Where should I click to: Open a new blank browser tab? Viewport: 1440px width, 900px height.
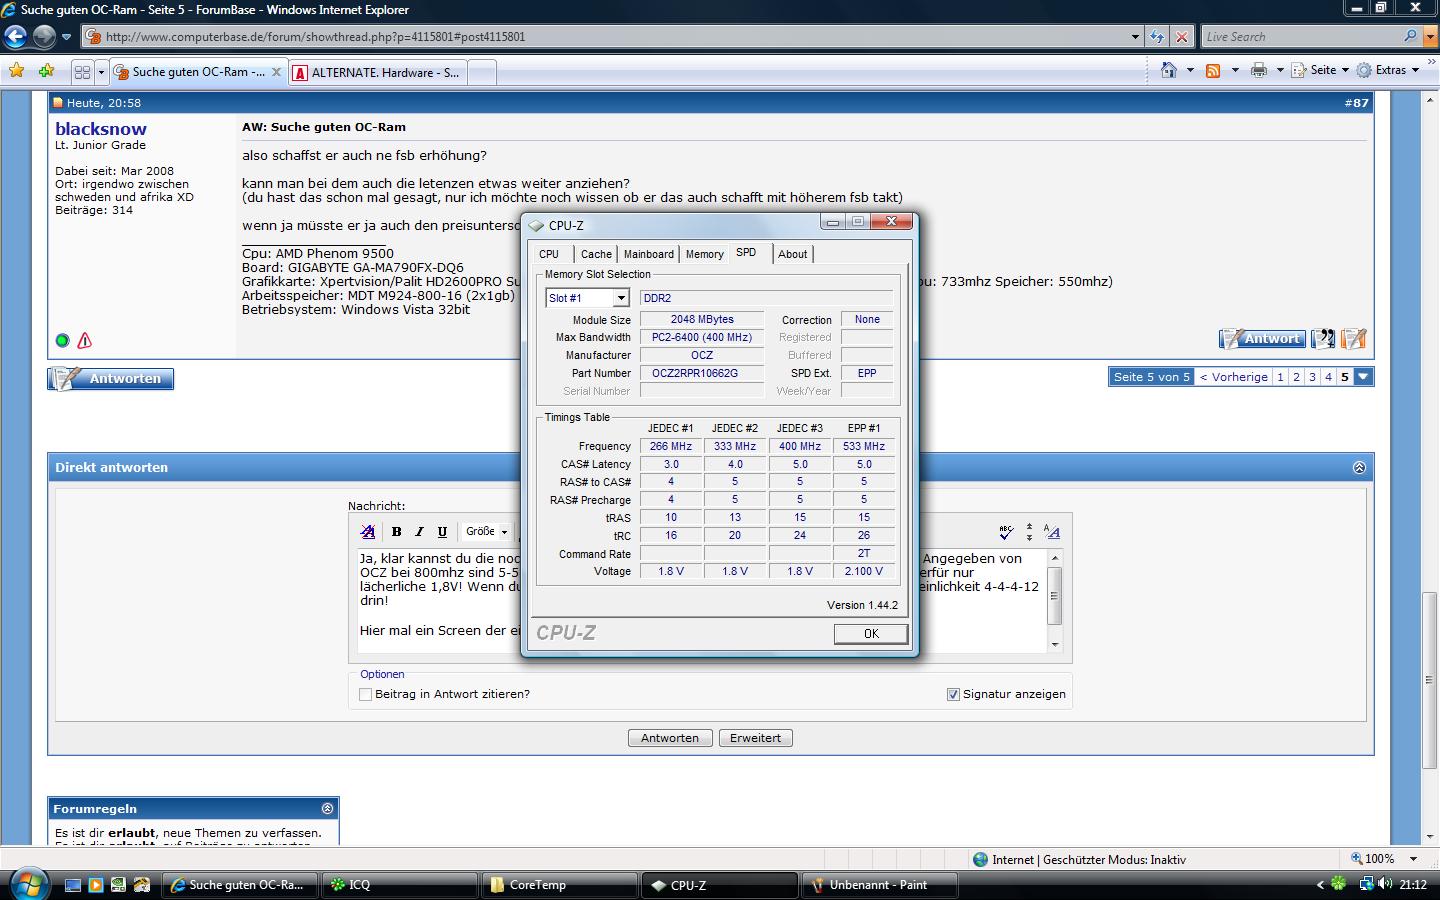481,72
